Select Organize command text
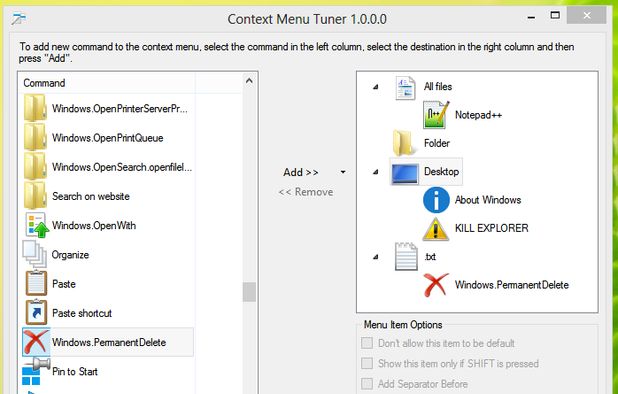618x394 pixels. pos(71,255)
